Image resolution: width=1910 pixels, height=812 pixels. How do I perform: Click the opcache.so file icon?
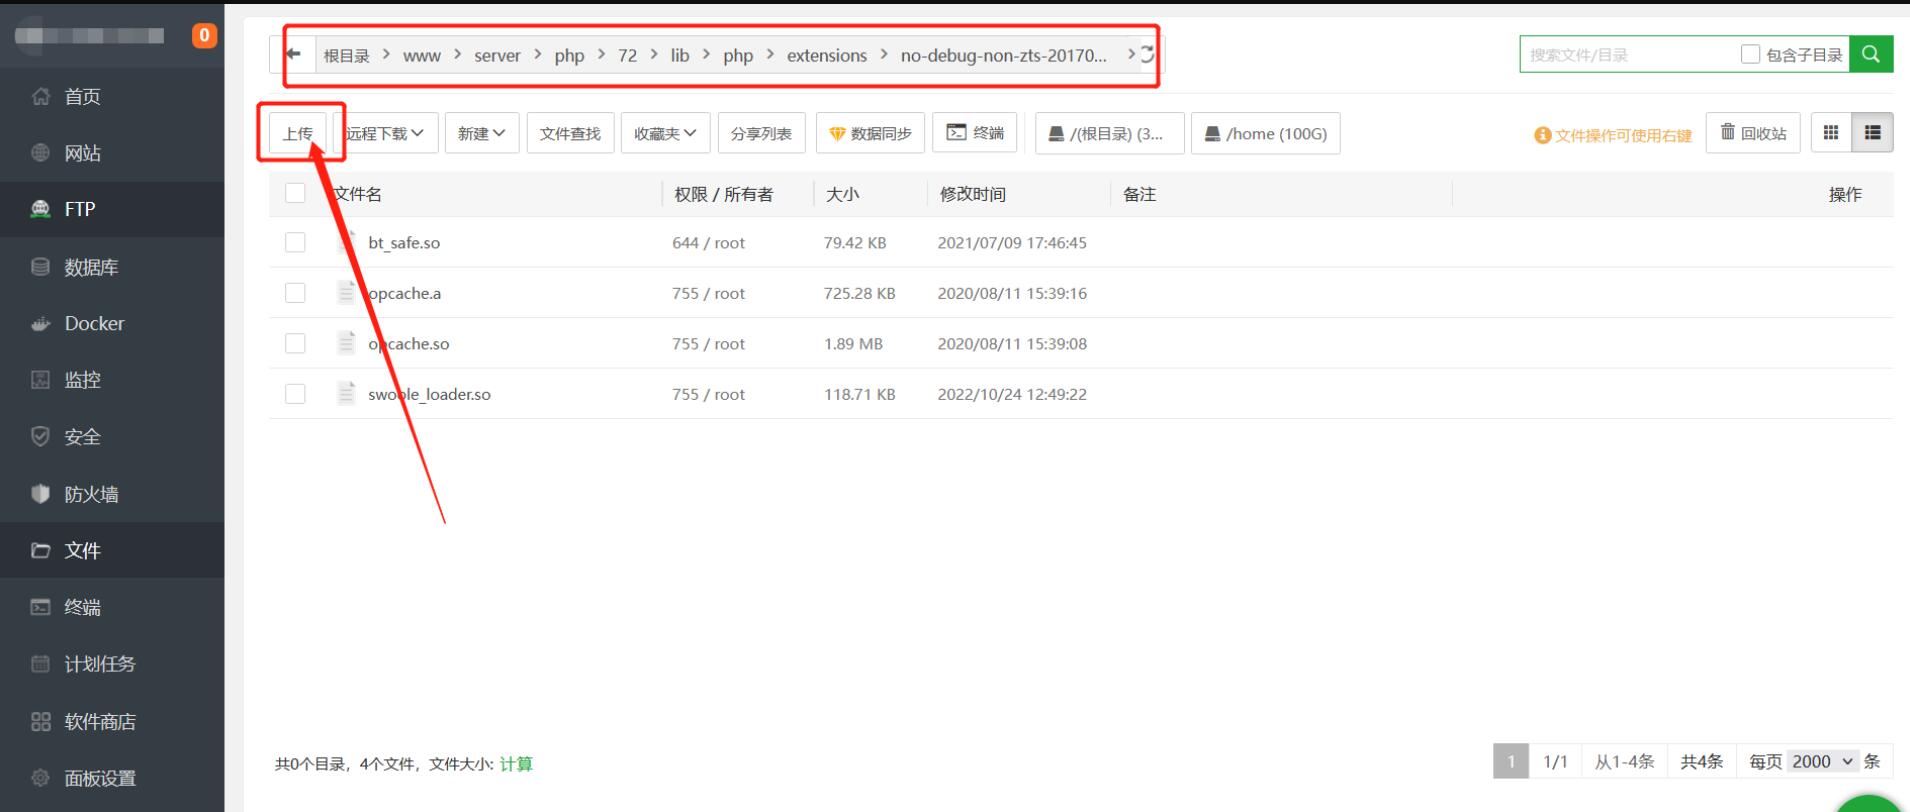[x=346, y=343]
